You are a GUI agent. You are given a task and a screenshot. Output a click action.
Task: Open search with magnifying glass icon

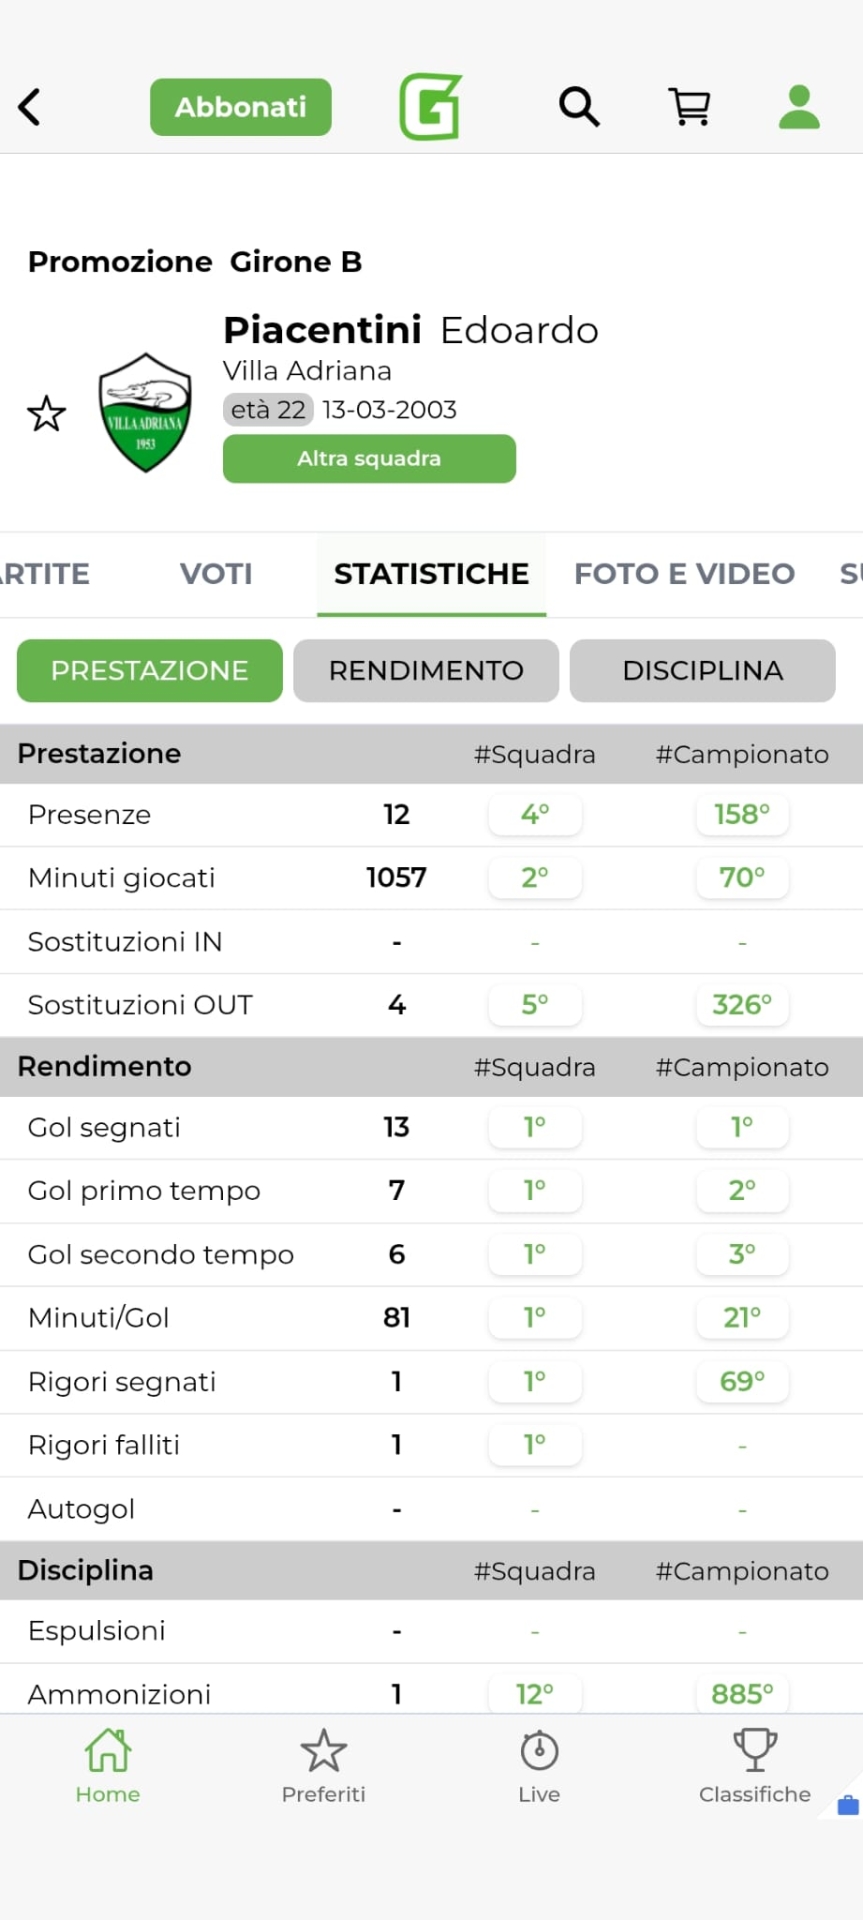coord(579,106)
